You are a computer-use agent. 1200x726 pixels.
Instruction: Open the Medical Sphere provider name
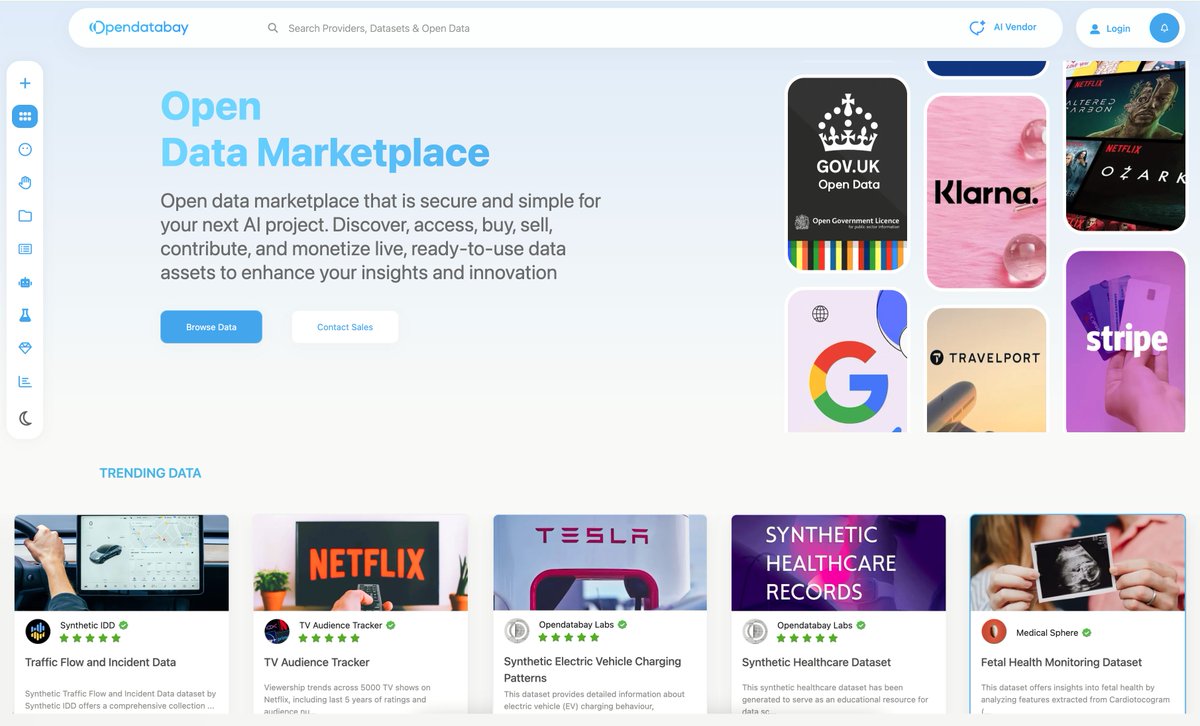coord(1046,632)
